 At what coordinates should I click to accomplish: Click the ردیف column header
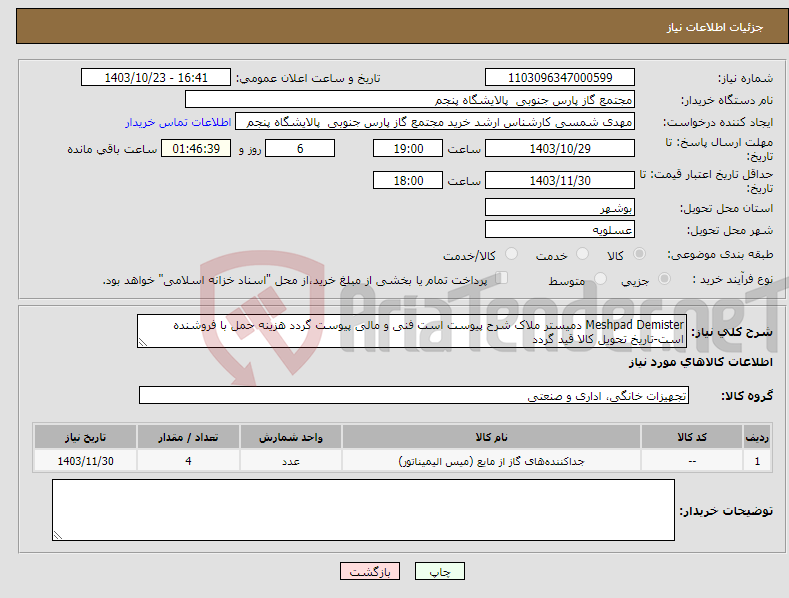click(757, 437)
